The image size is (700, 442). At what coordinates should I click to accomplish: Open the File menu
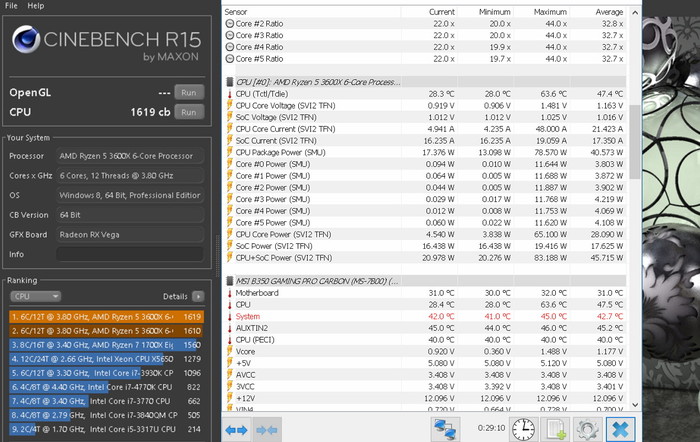[x=11, y=6]
